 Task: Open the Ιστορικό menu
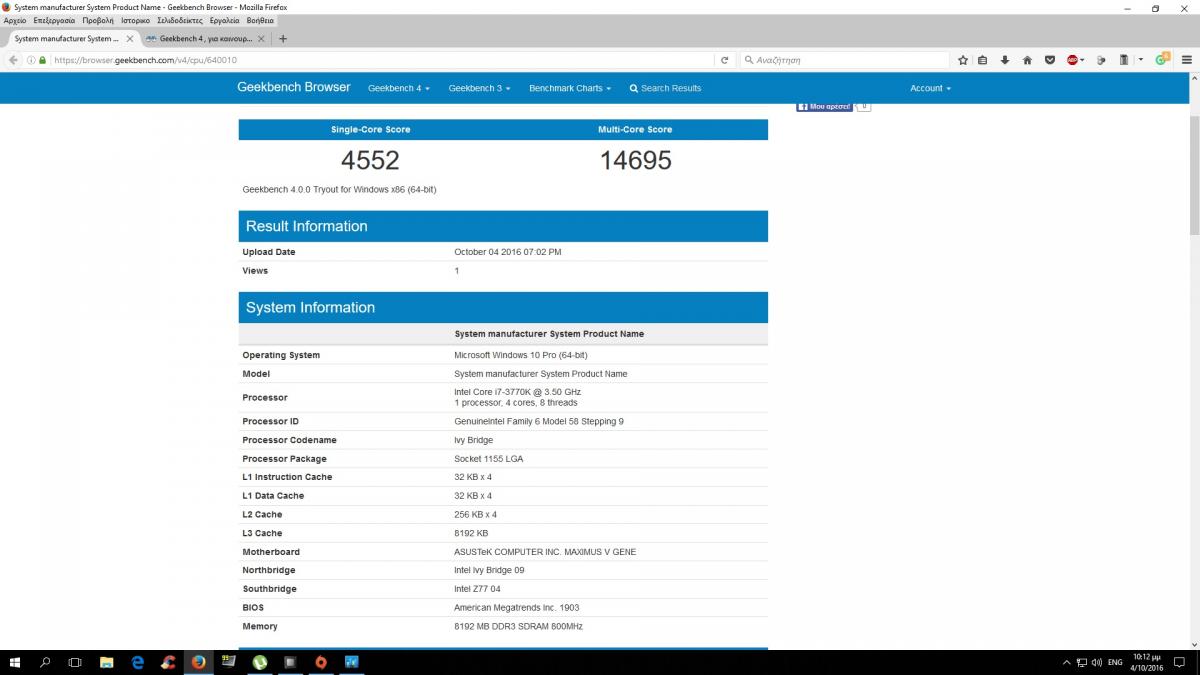click(x=136, y=20)
